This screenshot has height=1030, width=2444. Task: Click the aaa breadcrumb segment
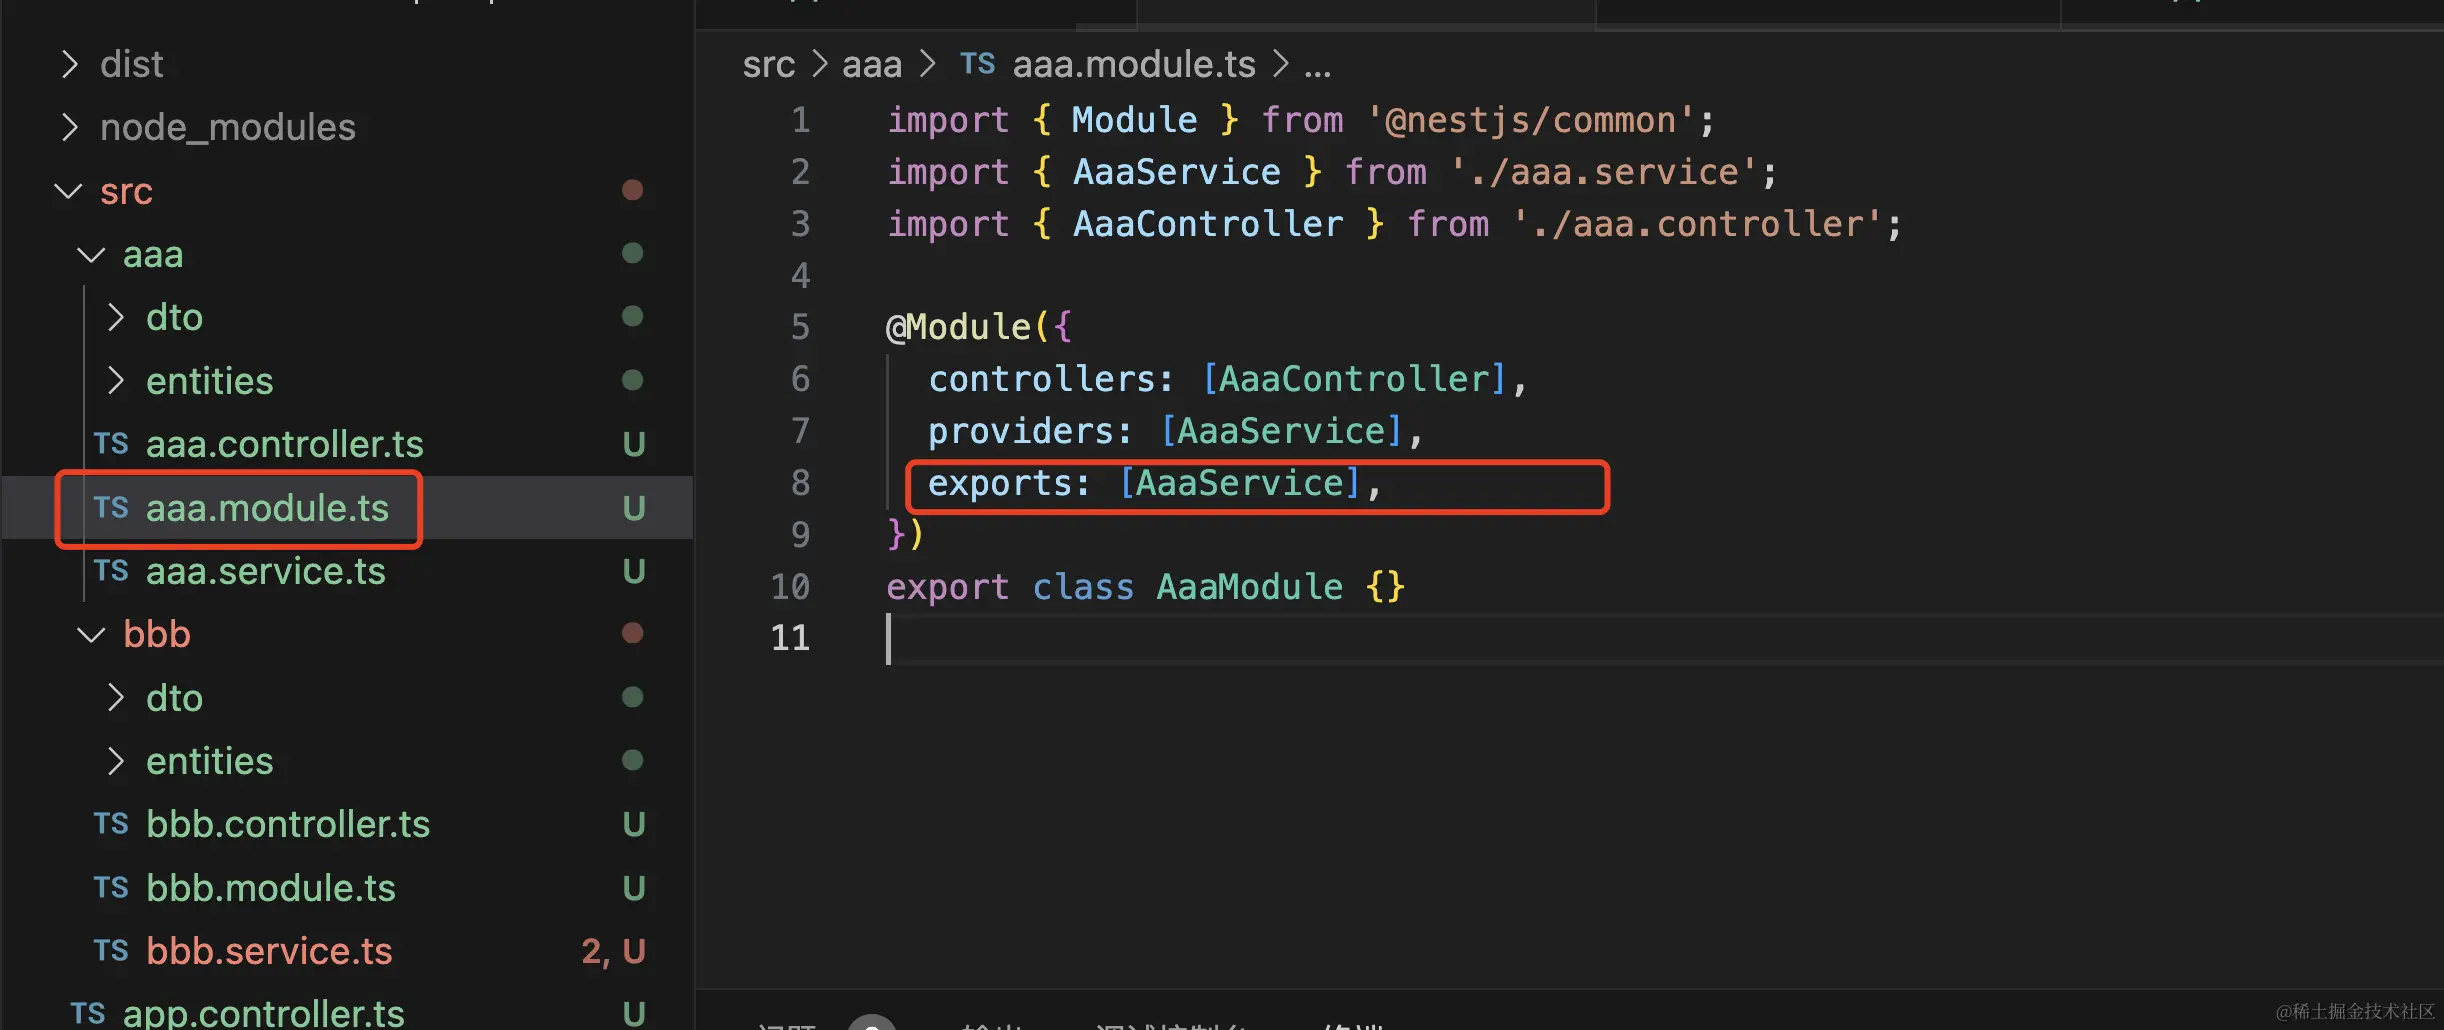pos(872,65)
